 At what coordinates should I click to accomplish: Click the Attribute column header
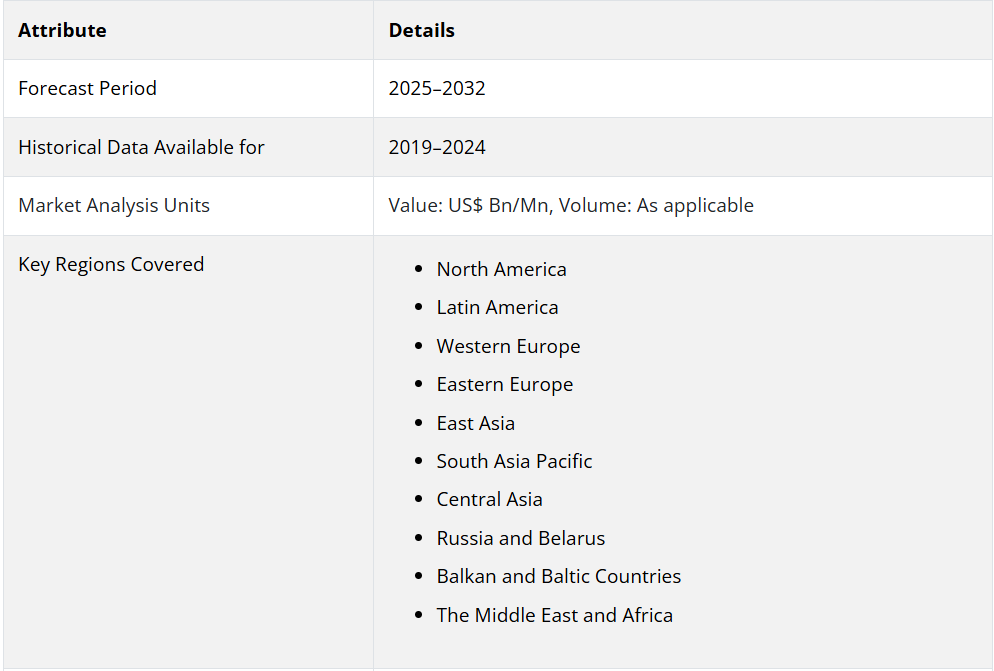[62, 30]
